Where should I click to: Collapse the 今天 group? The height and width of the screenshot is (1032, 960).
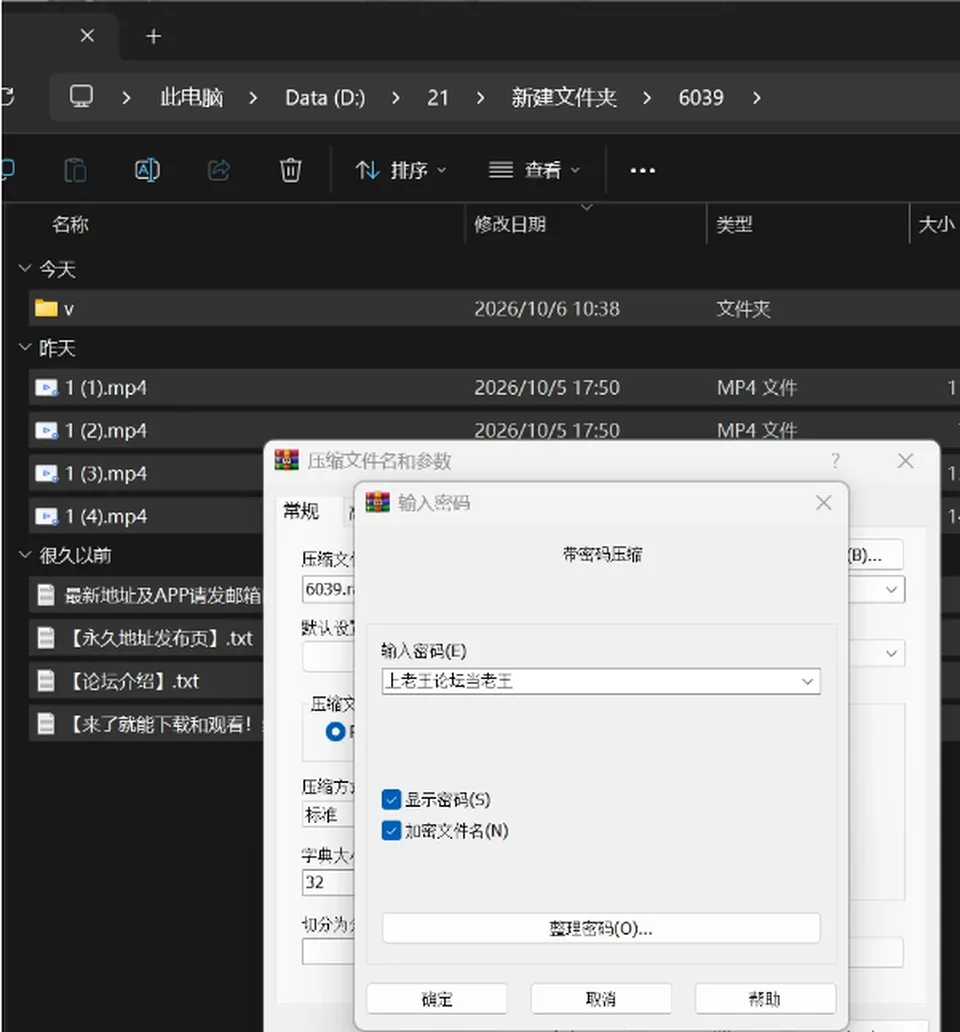[x=25, y=269]
